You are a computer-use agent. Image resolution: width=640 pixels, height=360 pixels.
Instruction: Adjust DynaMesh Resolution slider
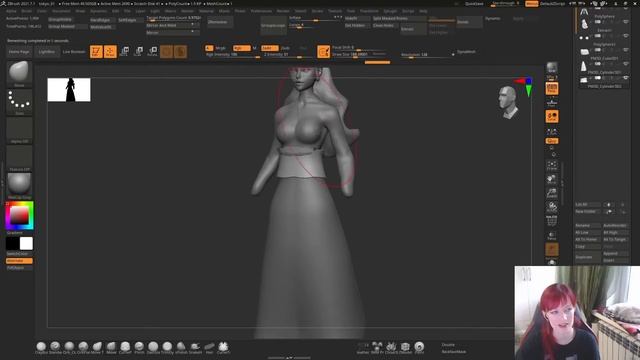[427, 55]
